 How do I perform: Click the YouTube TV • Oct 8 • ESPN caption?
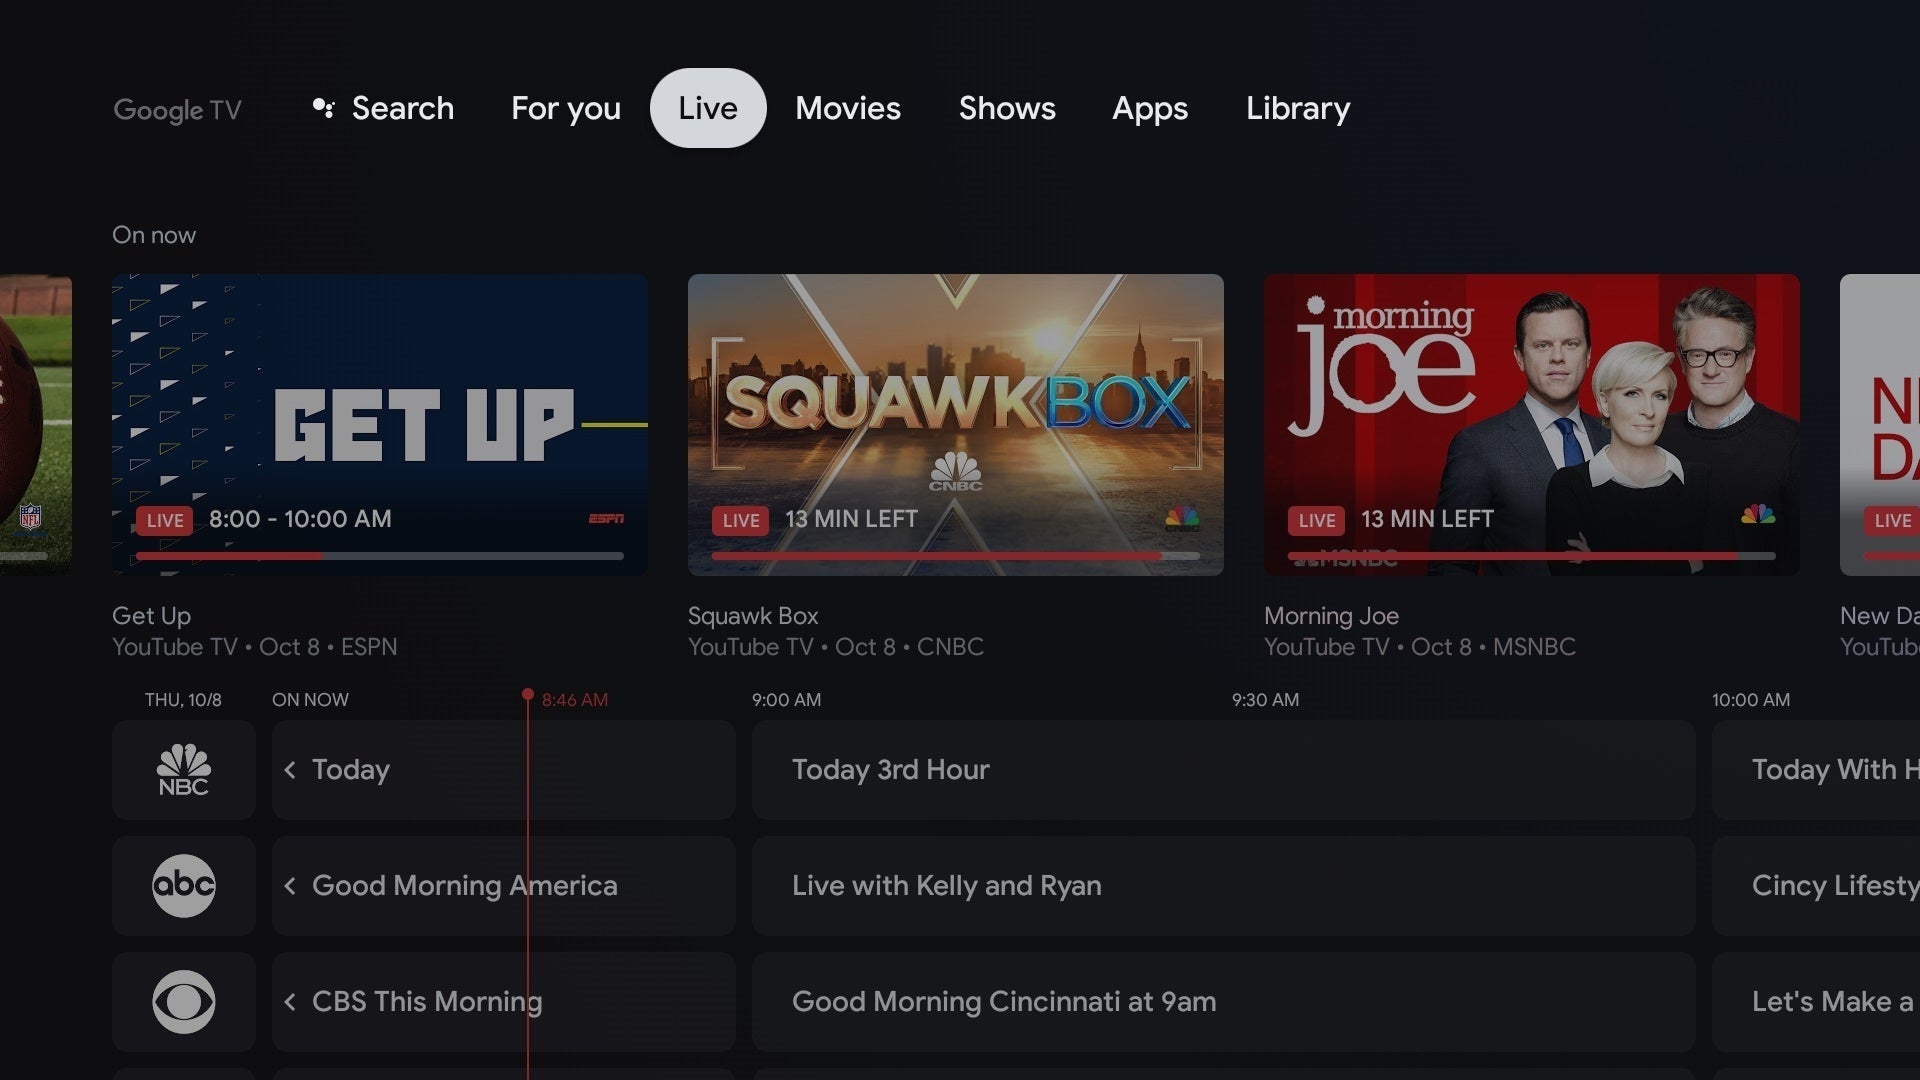(255, 647)
